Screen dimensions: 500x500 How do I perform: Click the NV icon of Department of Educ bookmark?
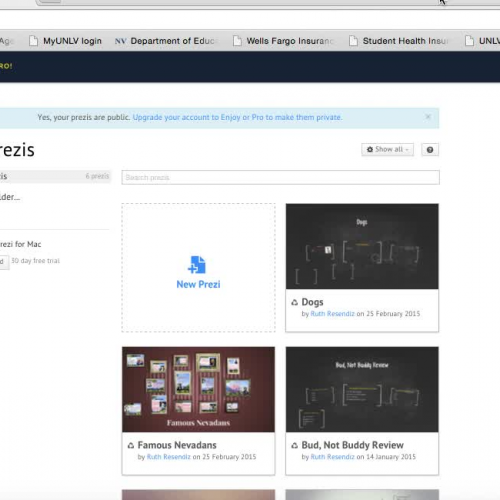[120, 41]
